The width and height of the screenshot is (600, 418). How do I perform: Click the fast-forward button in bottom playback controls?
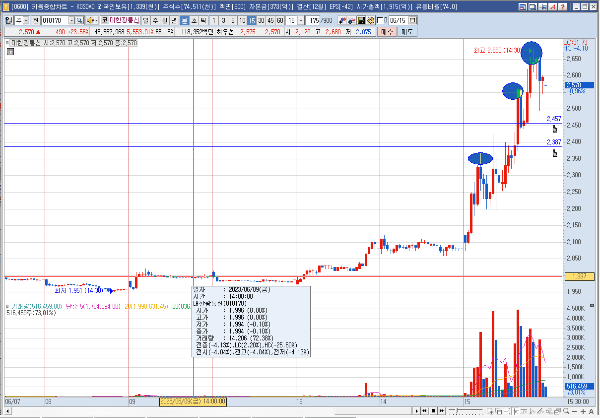tap(442, 411)
